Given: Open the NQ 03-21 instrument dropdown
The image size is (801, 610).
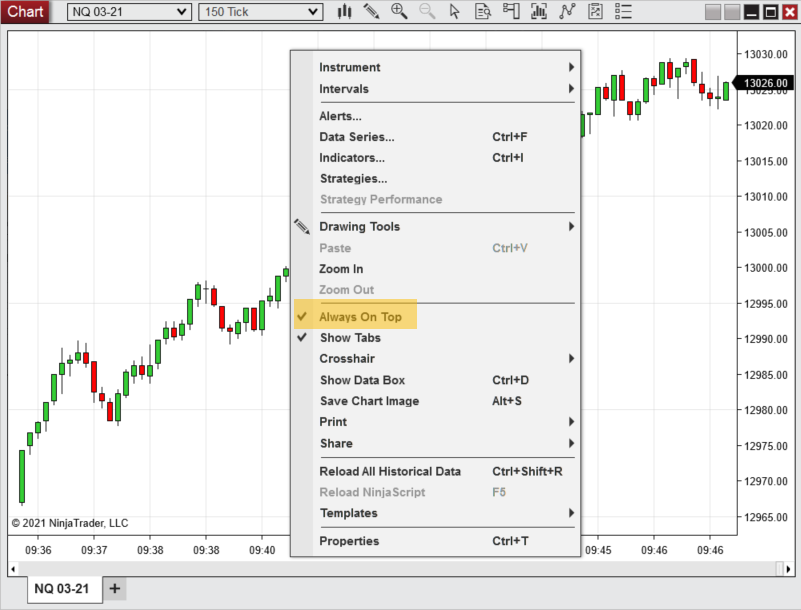Looking at the screenshot, I should (129, 12).
